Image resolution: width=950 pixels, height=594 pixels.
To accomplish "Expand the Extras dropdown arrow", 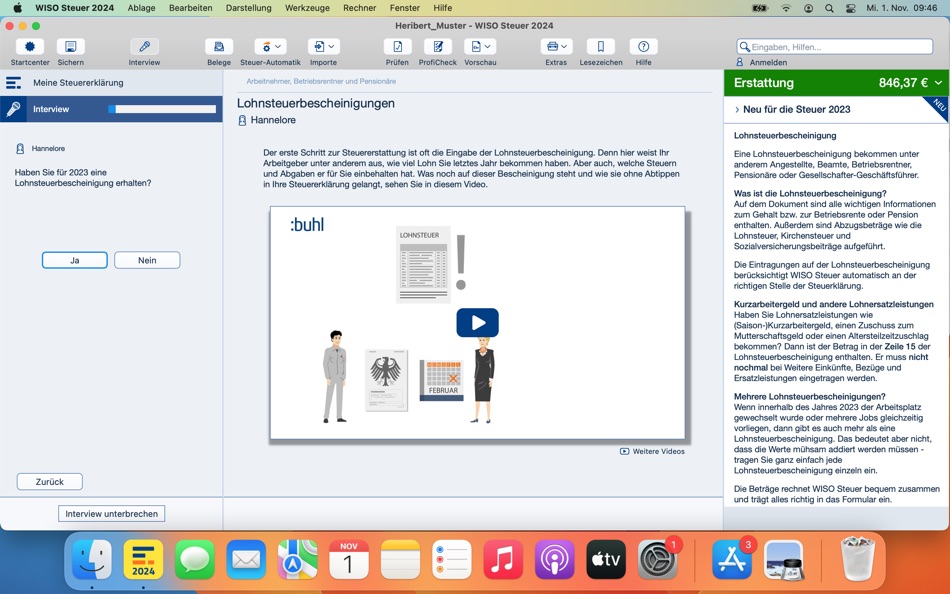I will tap(564, 47).
